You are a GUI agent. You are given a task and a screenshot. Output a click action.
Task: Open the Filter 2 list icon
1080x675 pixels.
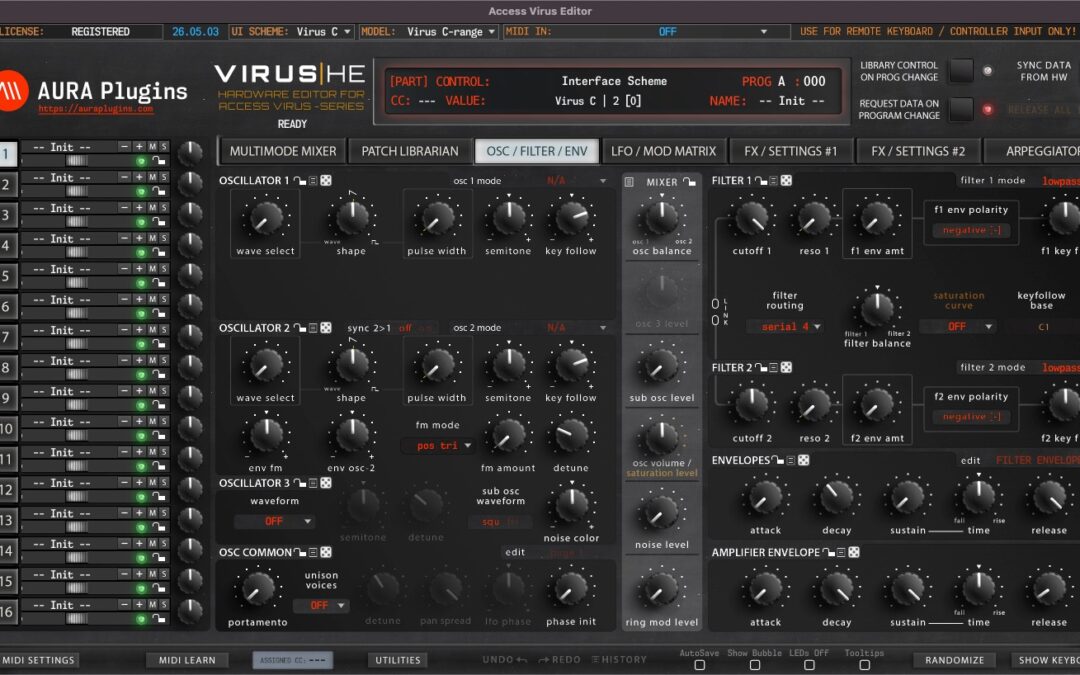coord(773,367)
